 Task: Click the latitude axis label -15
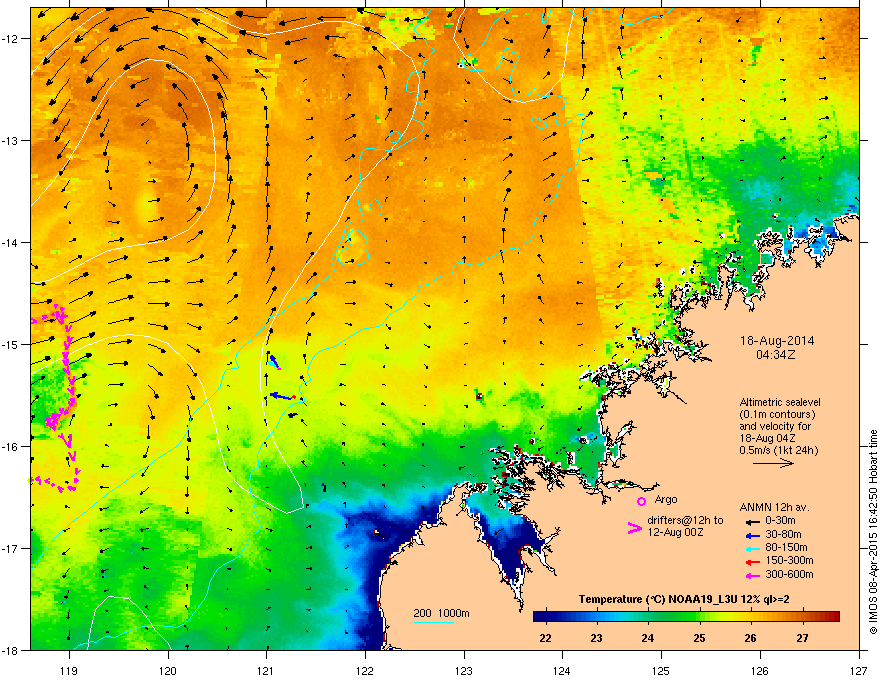pos(11,344)
